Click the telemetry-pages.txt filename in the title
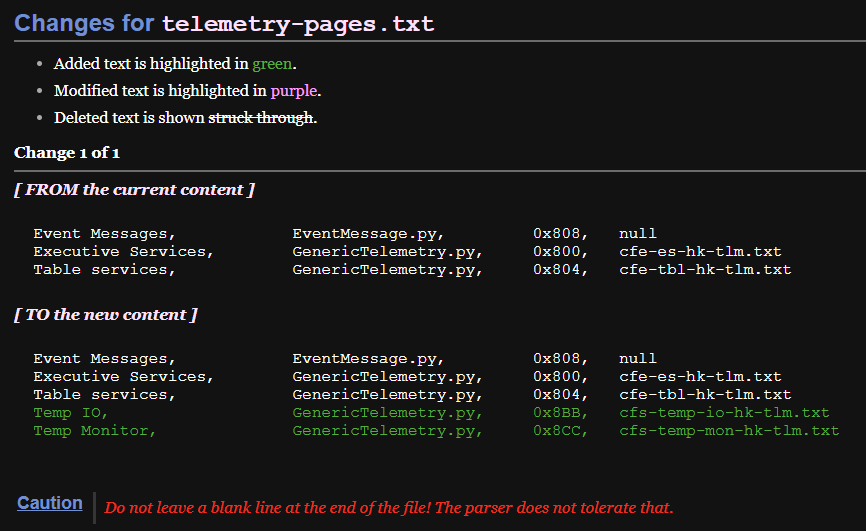Viewport: 866px width, 531px height. [x=297, y=23]
